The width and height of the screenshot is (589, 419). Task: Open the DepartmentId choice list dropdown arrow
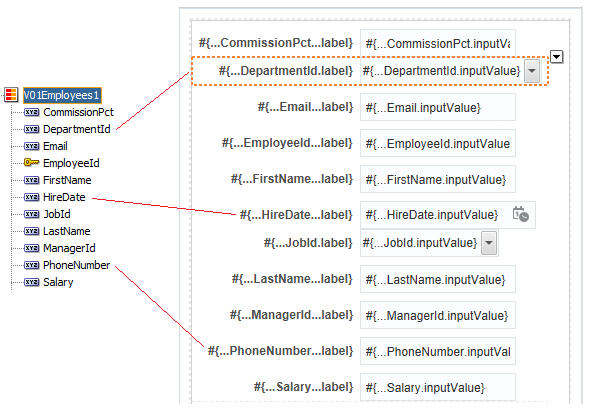tap(532, 71)
